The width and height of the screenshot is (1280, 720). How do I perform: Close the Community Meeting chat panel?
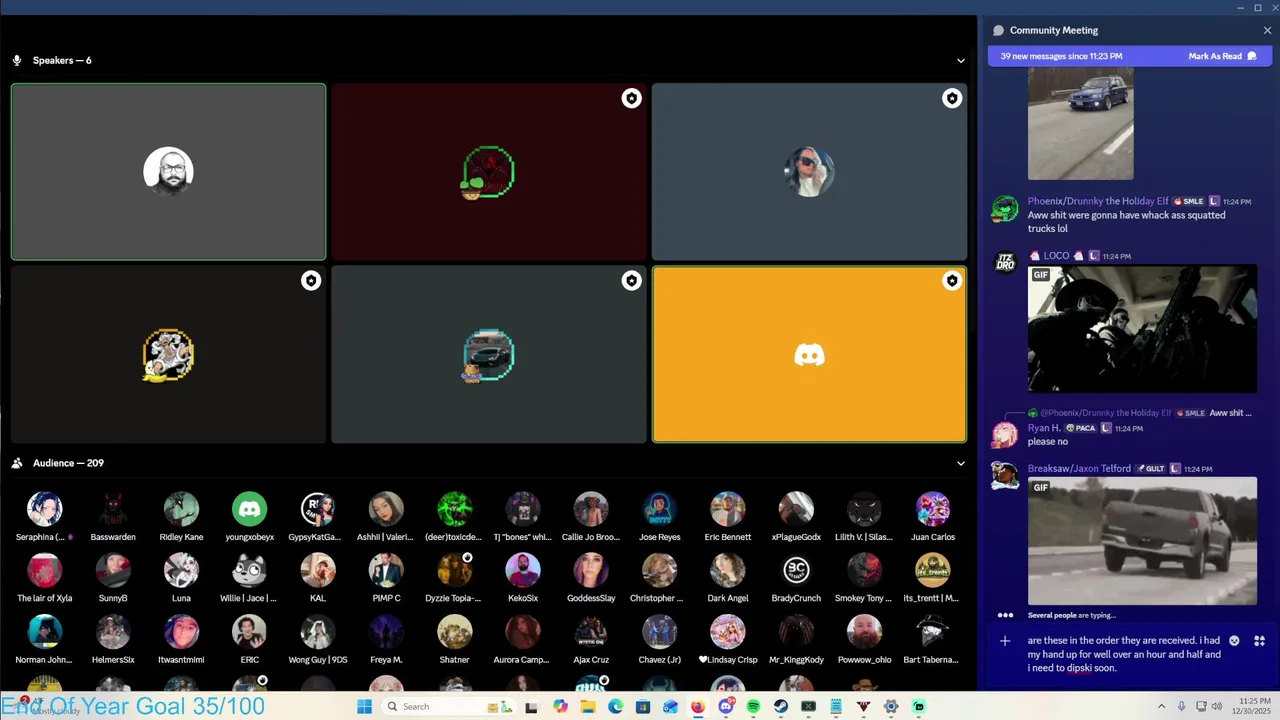pos(1267,30)
